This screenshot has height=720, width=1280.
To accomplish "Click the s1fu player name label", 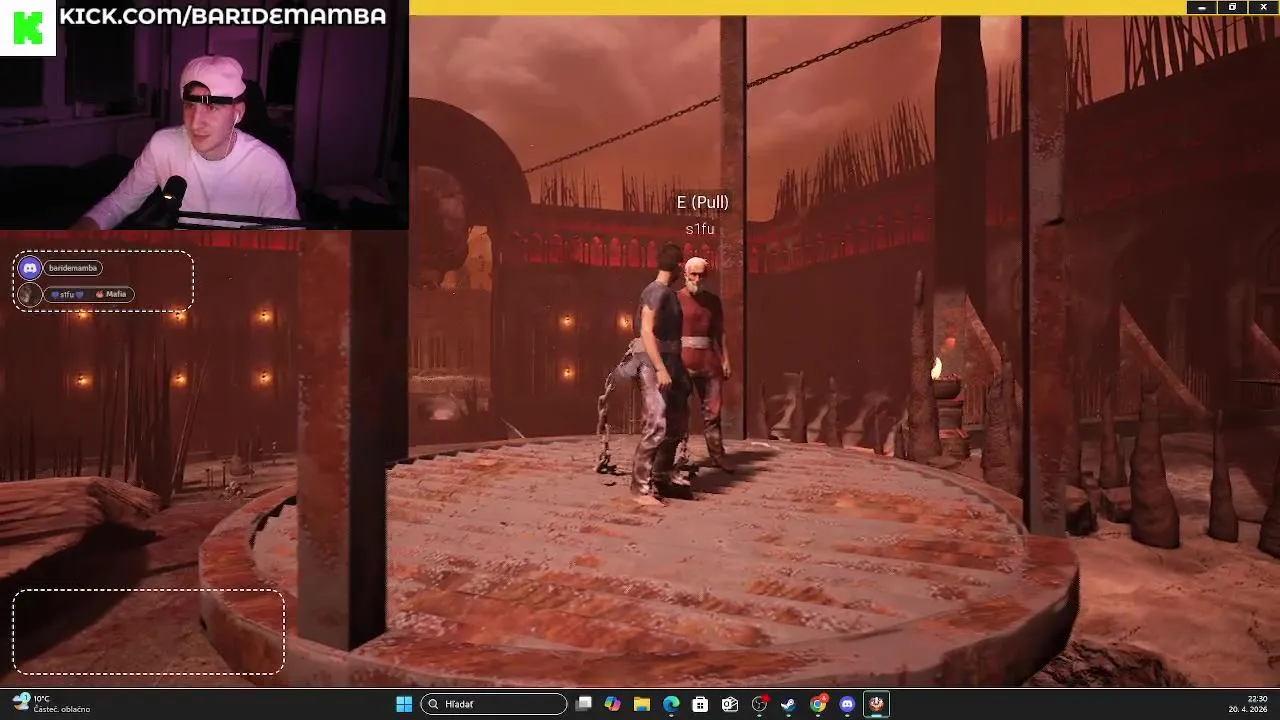I will [x=700, y=229].
